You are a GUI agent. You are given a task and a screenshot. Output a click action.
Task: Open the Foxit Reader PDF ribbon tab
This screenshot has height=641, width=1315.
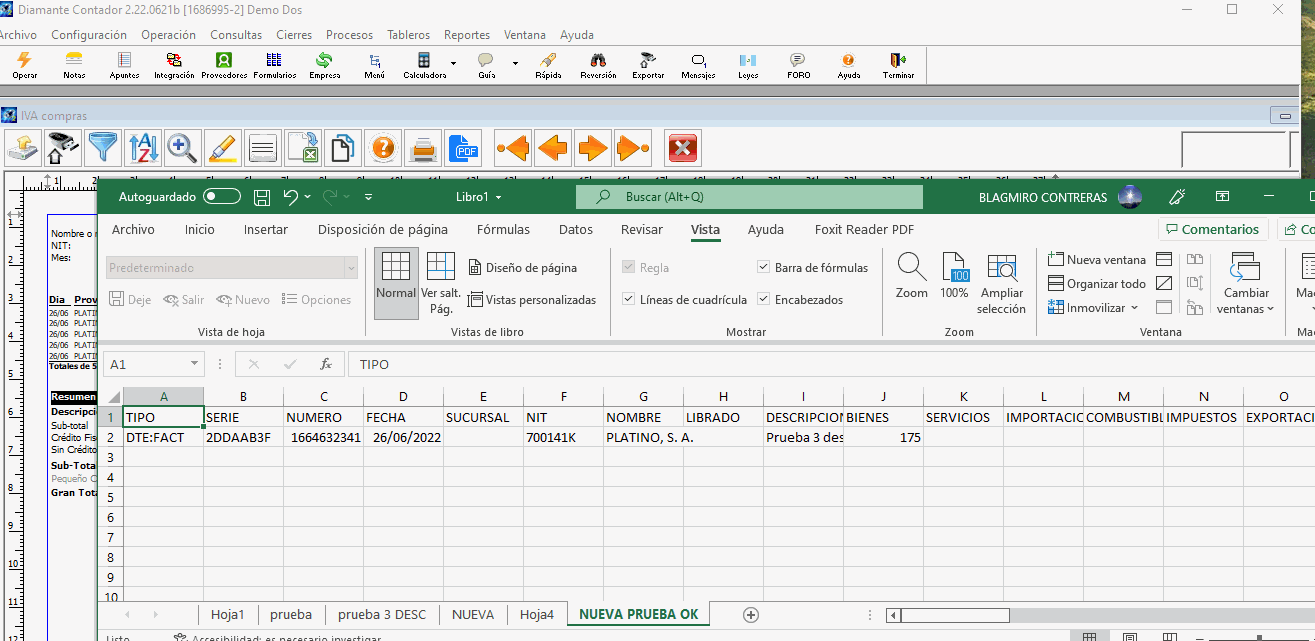tap(864, 230)
